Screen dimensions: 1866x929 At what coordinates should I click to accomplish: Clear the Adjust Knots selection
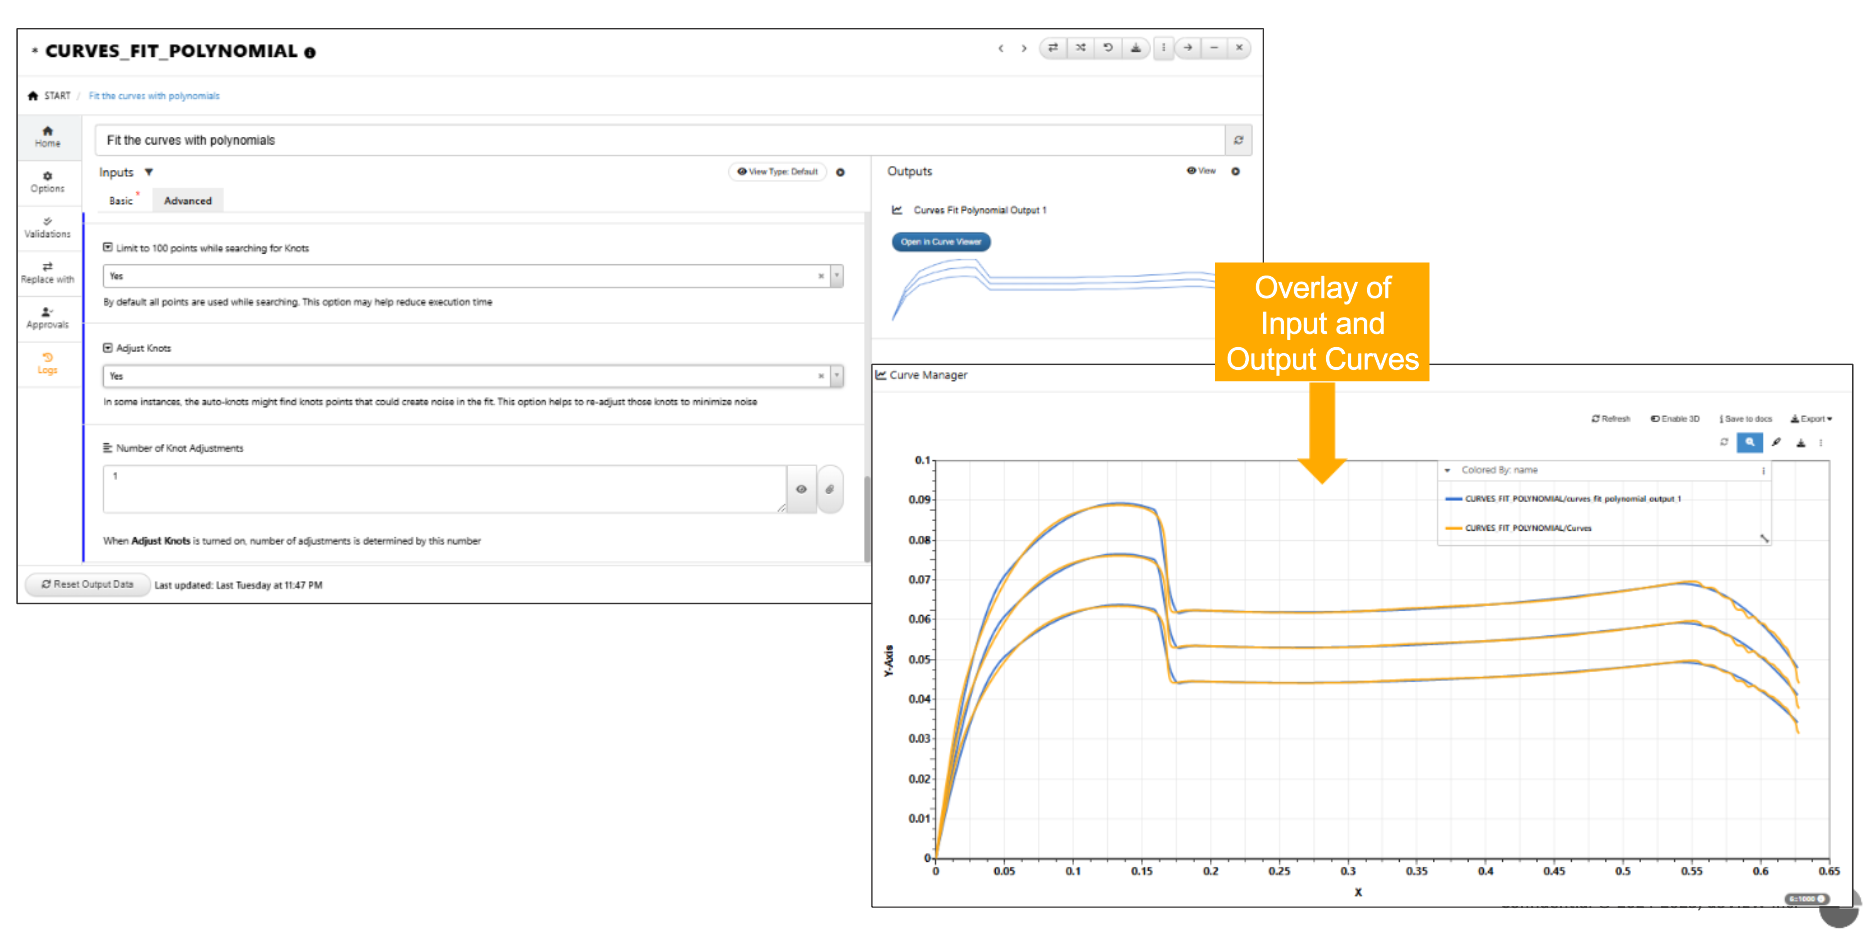(821, 376)
